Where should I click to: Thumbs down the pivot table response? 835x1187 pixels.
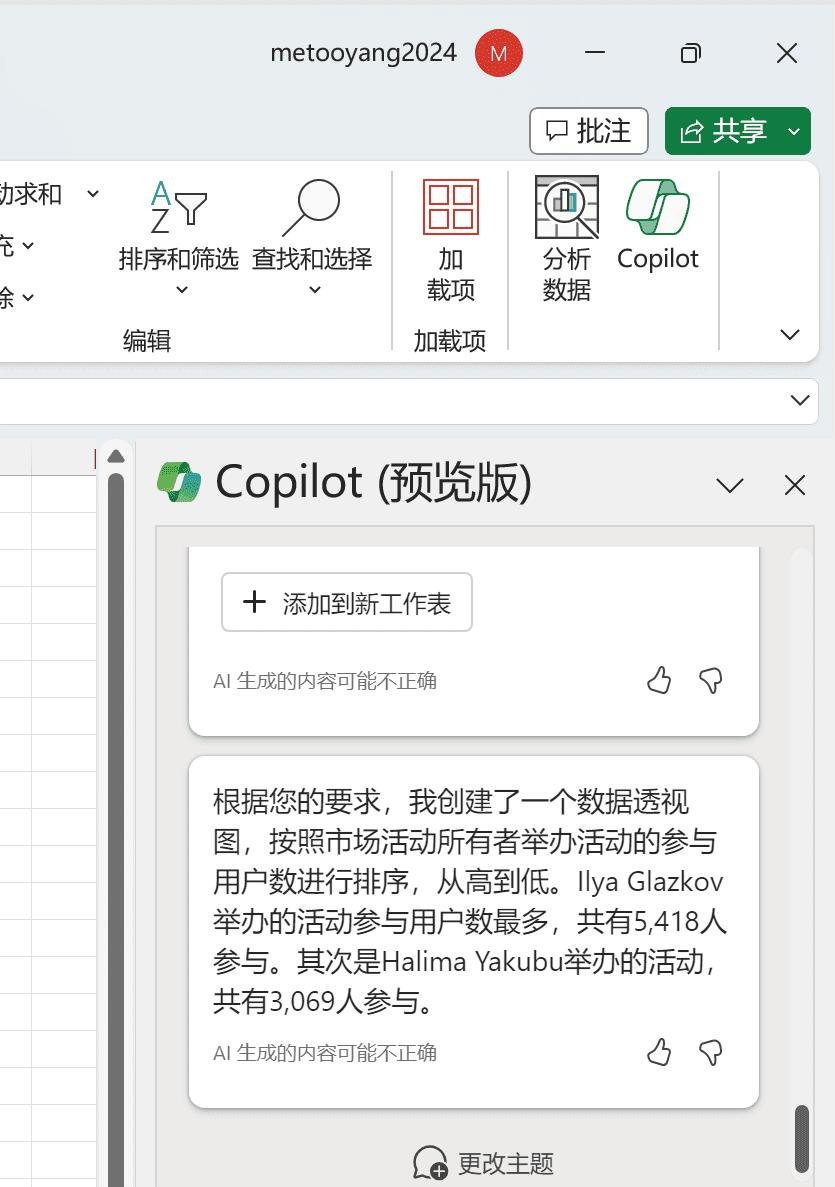[x=711, y=1052]
